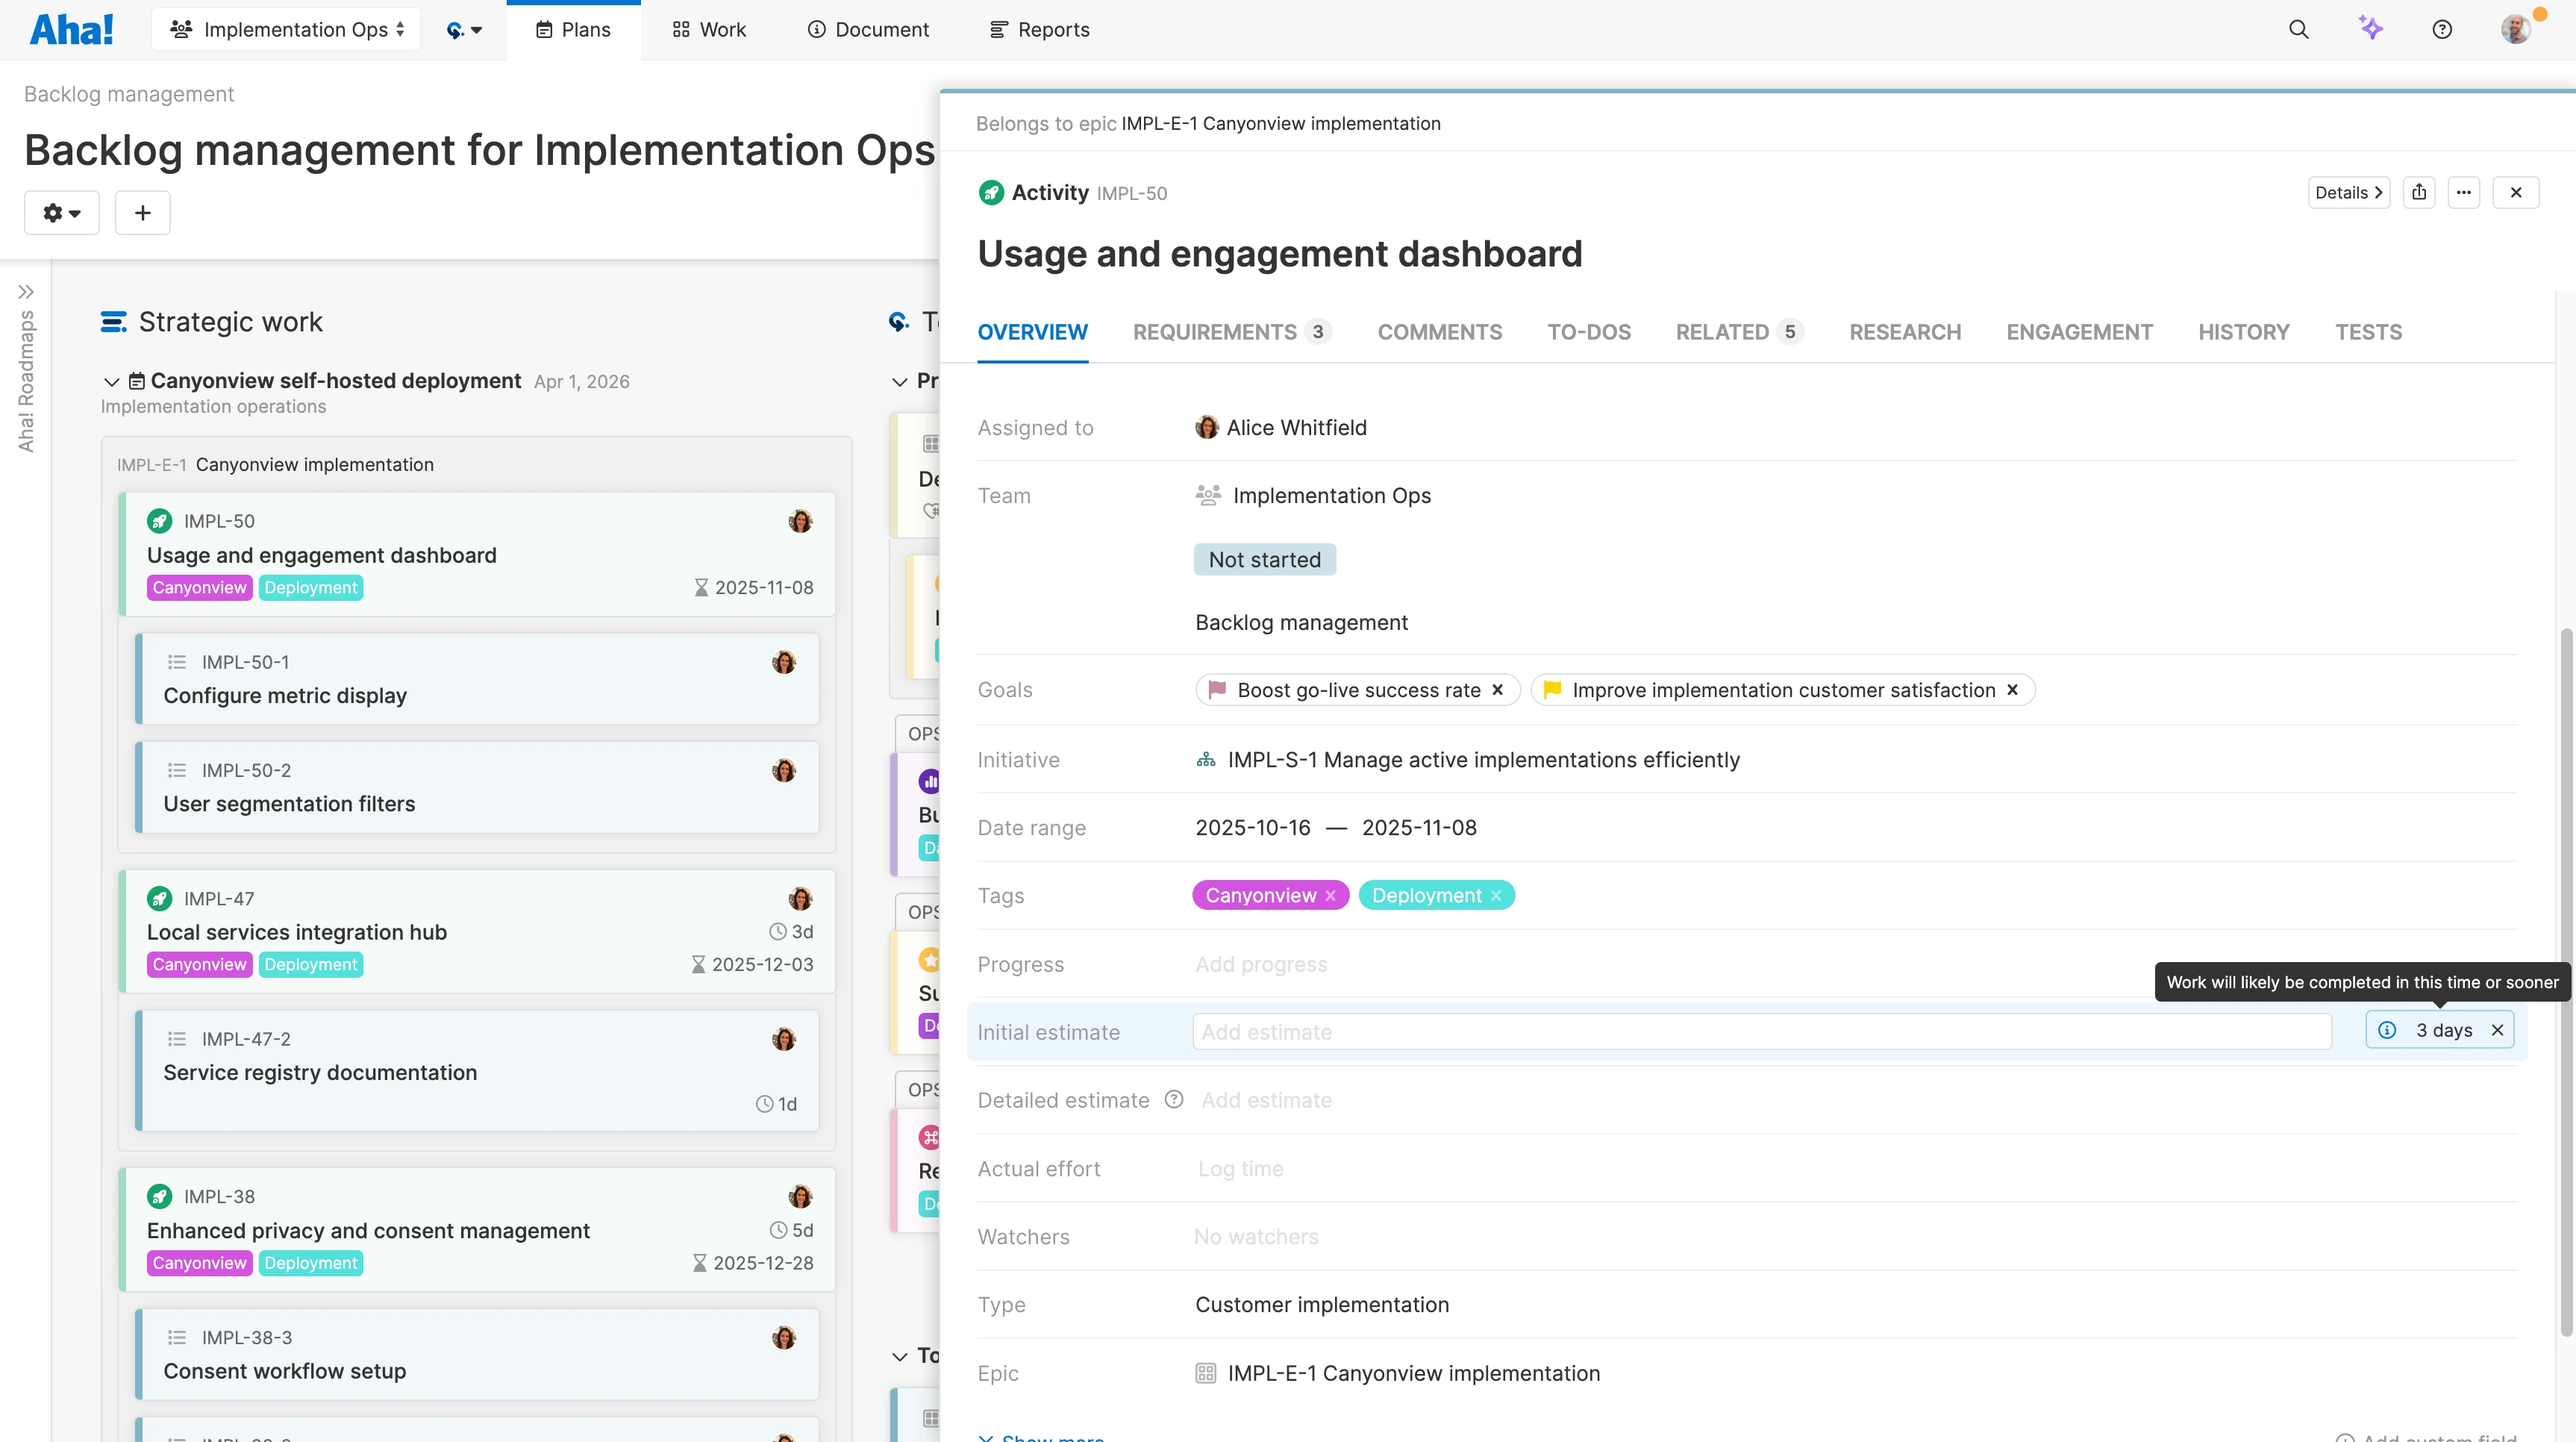Open the settings gear menu on the backlog
The height and width of the screenshot is (1442, 2576).
(61, 212)
